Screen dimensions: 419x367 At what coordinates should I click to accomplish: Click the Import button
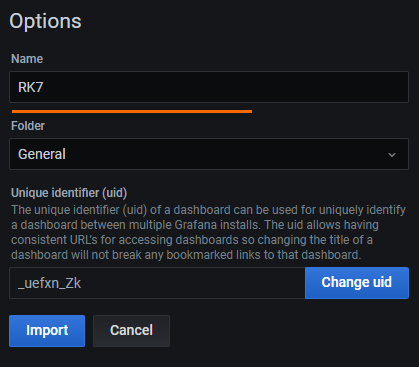pos(47,331)
